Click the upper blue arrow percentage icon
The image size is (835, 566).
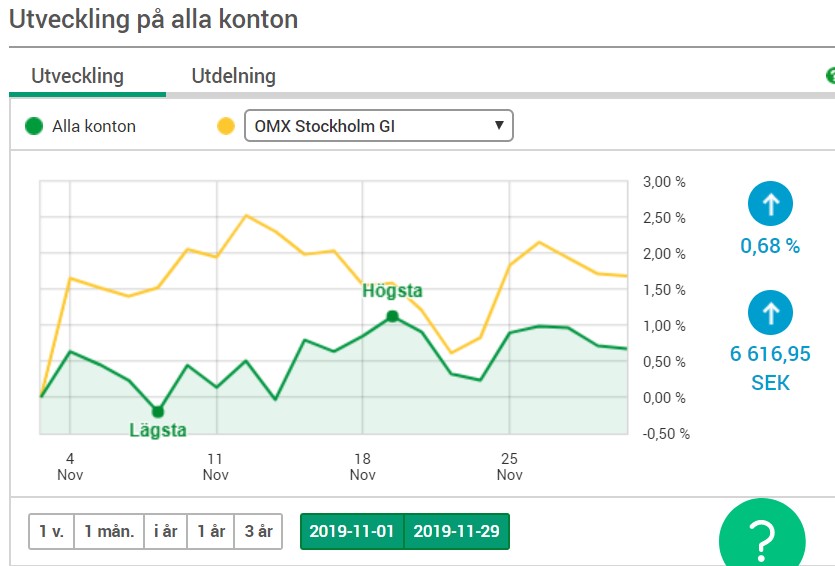pyautogui.click(x=770, y=205)
